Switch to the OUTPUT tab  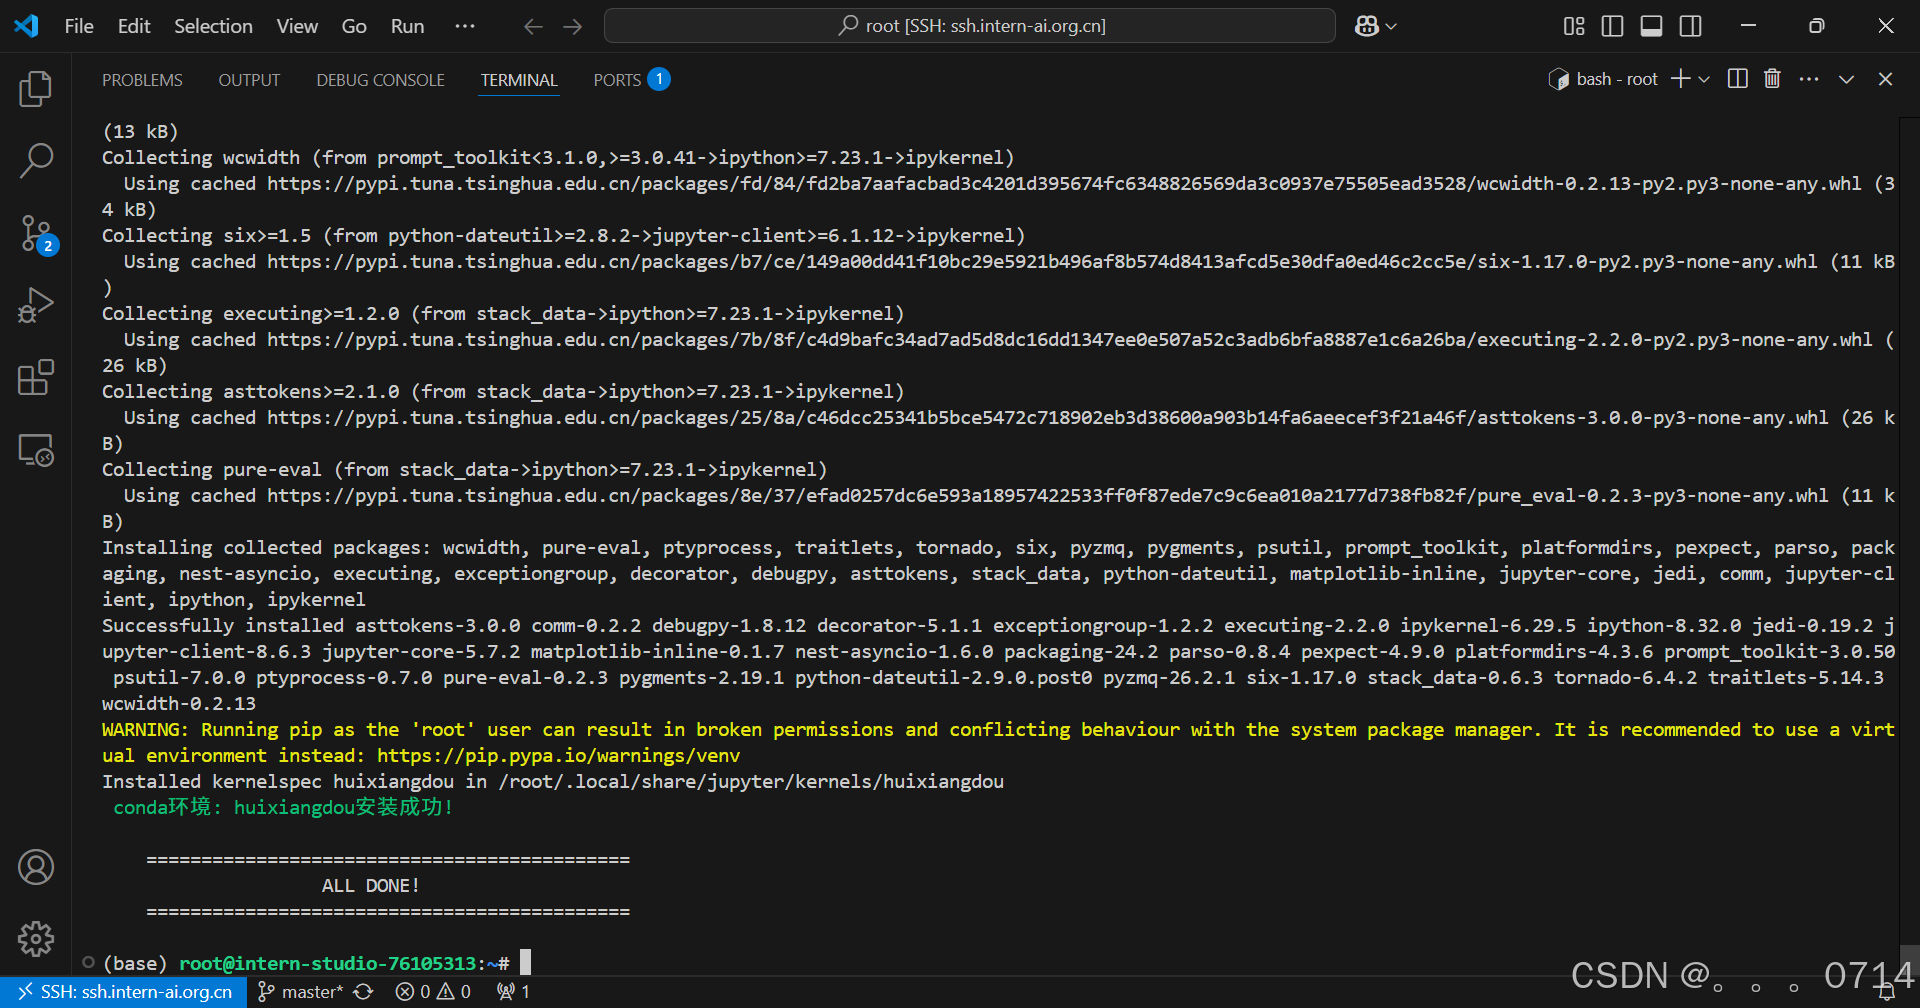(249, 80)
